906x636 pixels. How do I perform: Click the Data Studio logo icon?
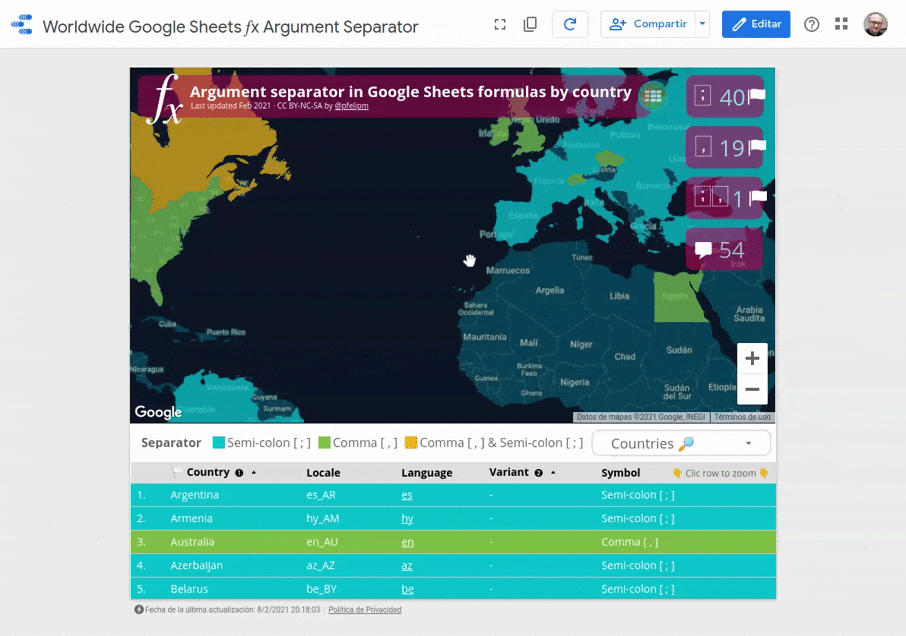pos(22,24)
